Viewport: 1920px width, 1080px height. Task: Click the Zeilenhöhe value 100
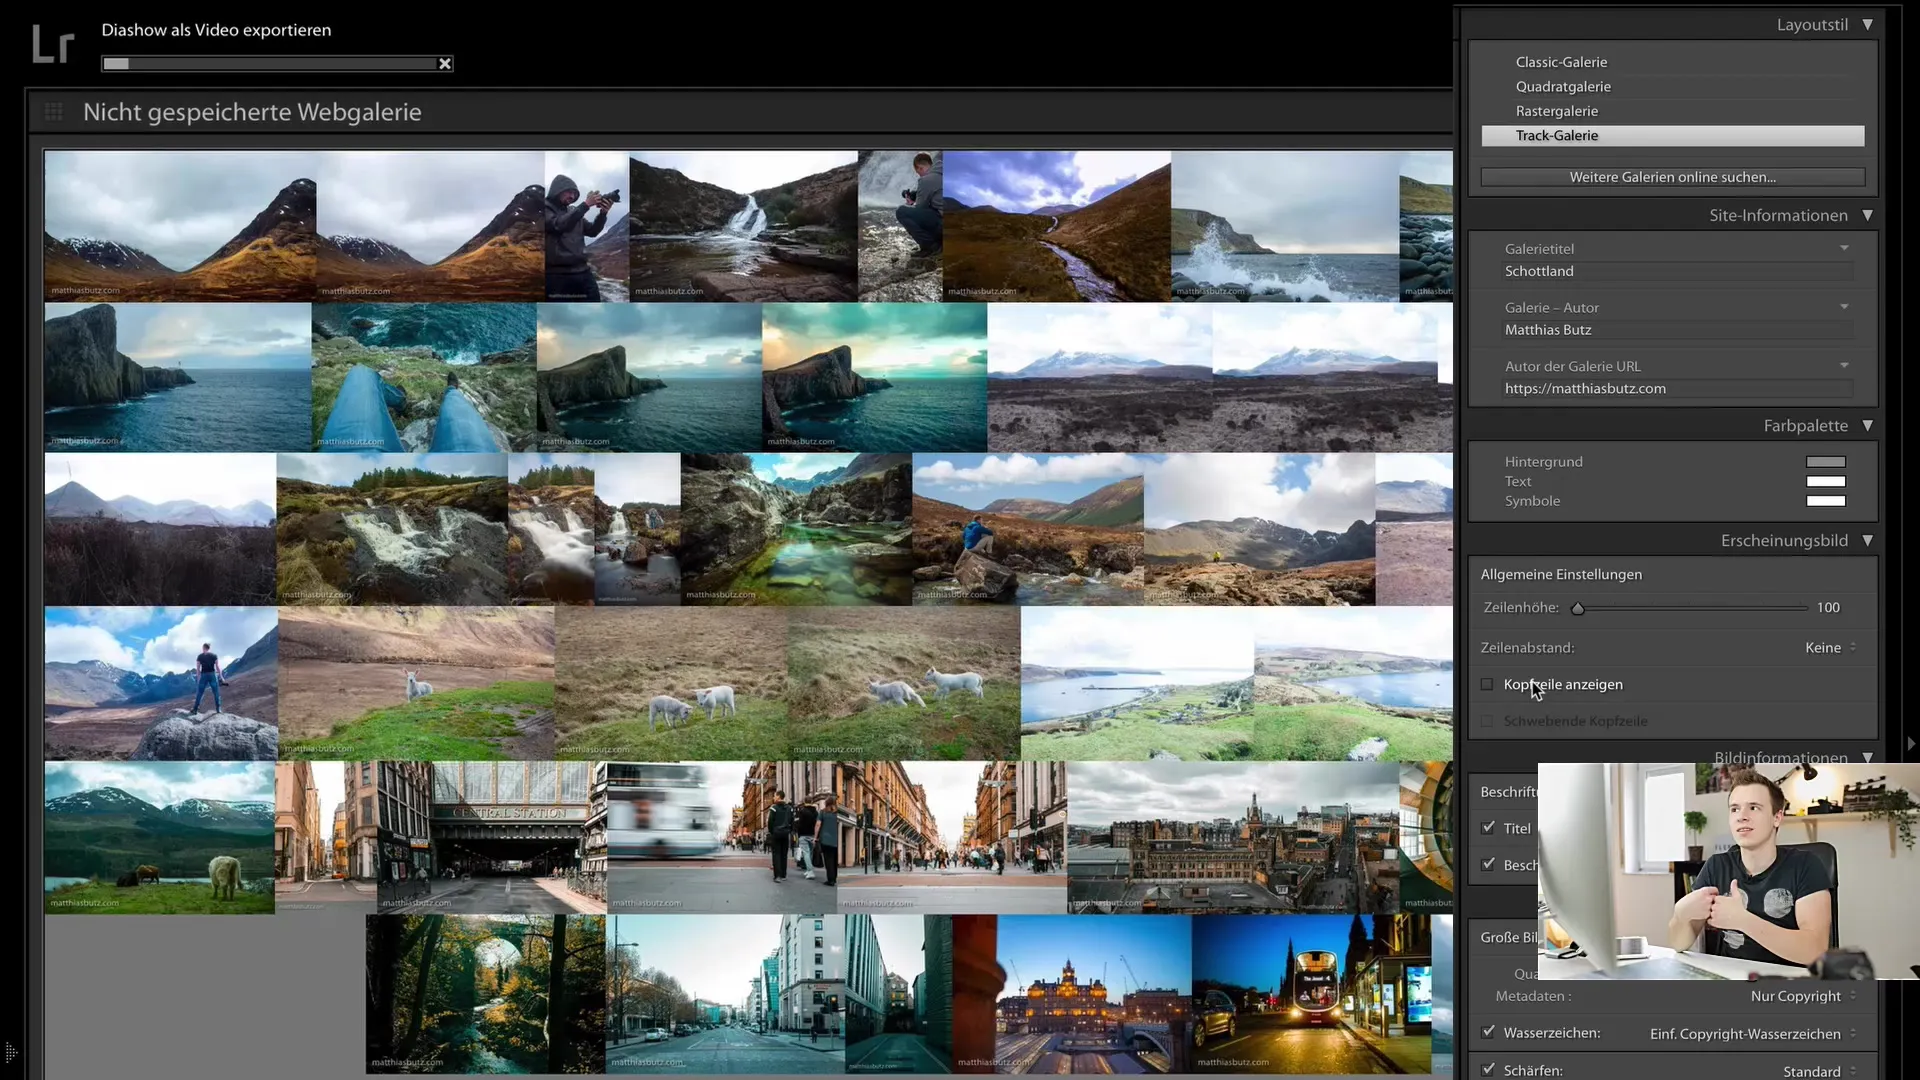click(1828, 607)
